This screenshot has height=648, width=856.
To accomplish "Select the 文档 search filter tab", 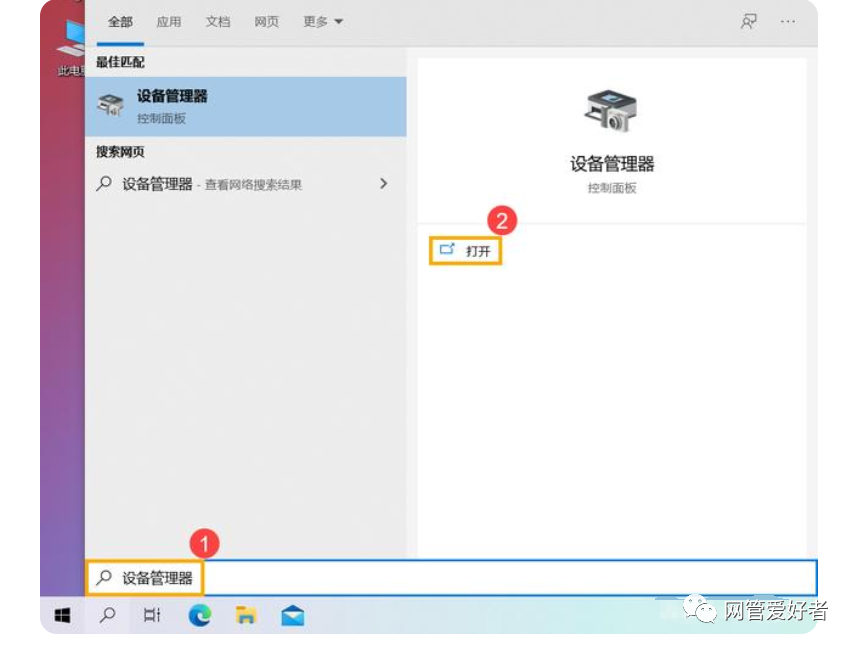I will coord(218,21).
